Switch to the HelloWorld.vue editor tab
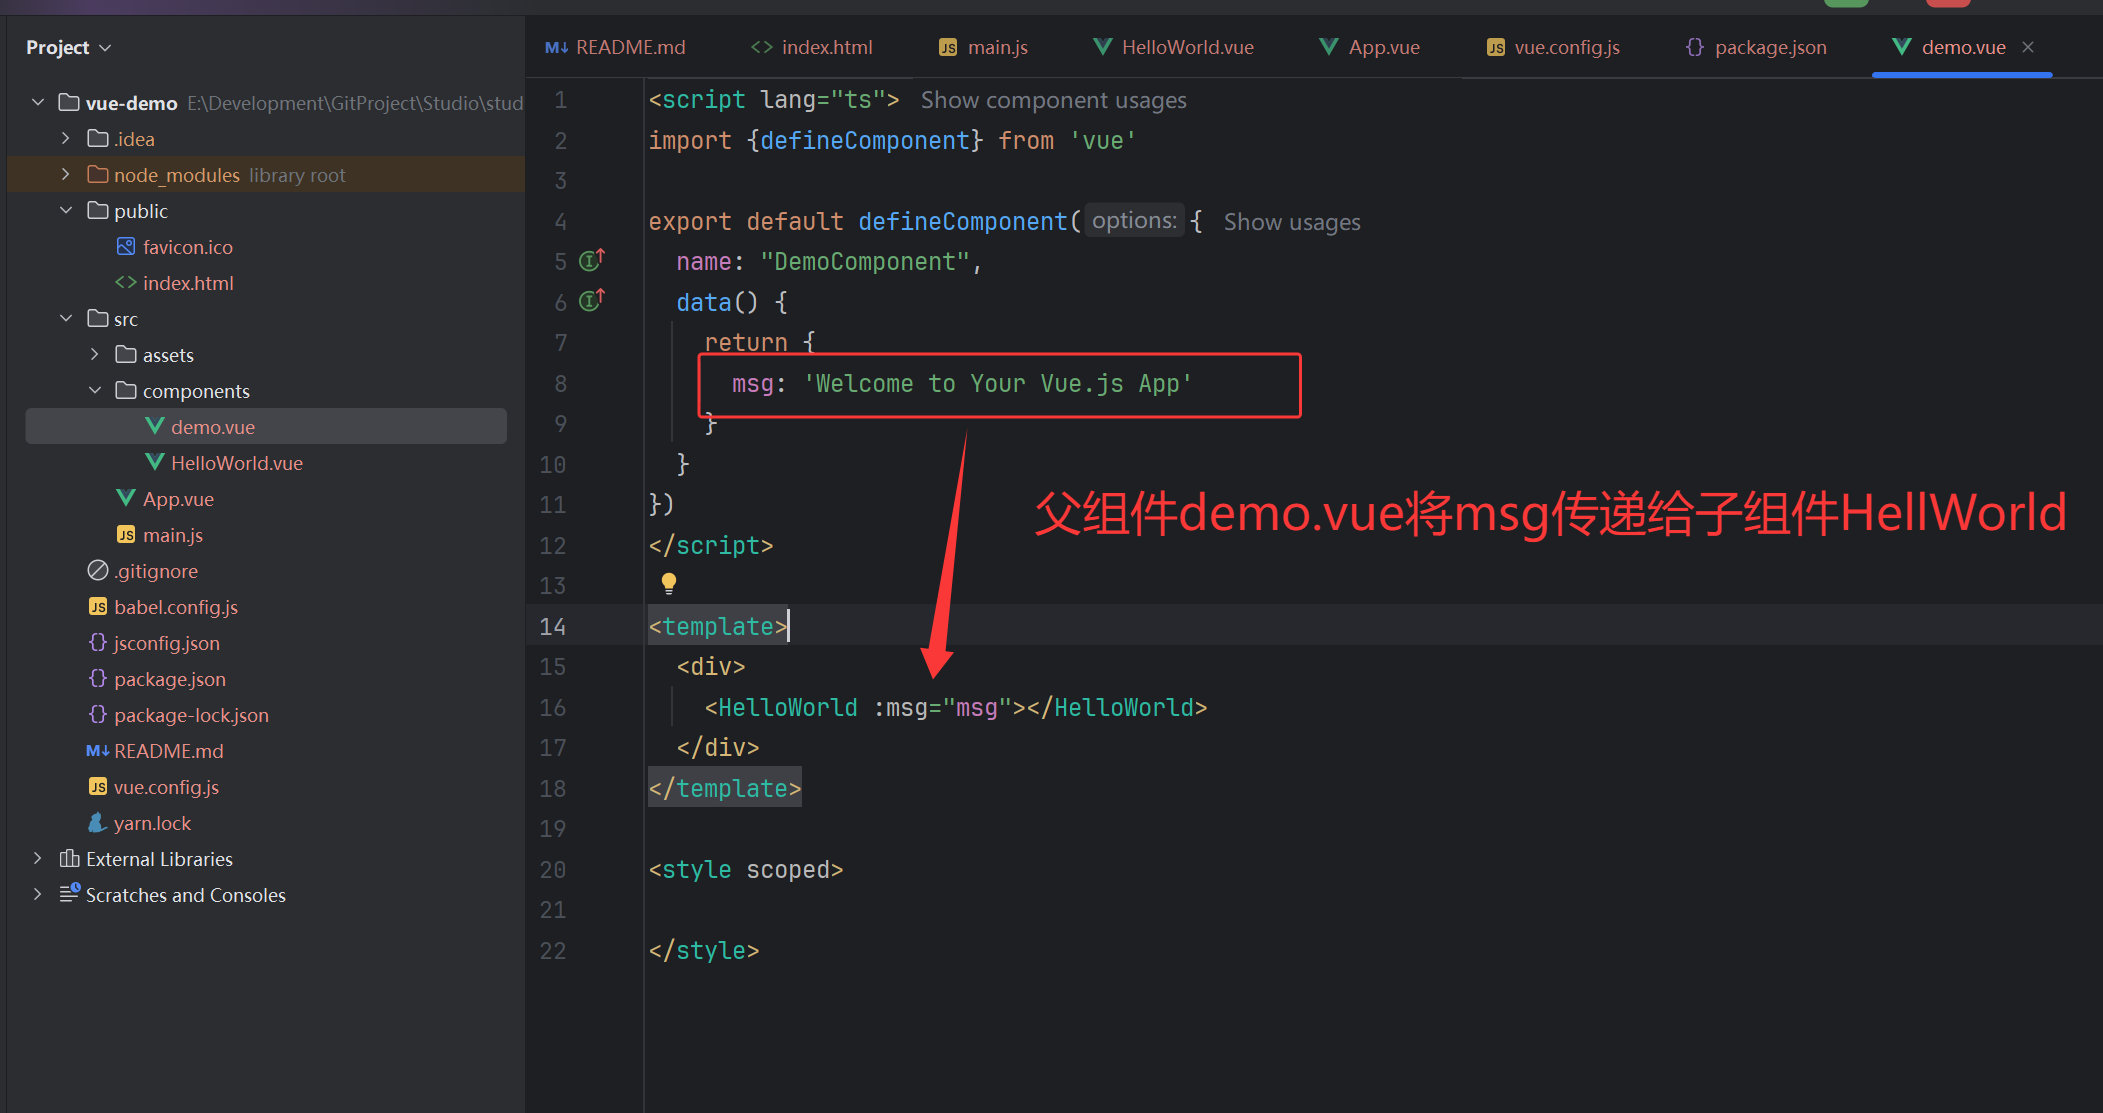Viewport: 2103px width, 1113px height. point(1173,47)
